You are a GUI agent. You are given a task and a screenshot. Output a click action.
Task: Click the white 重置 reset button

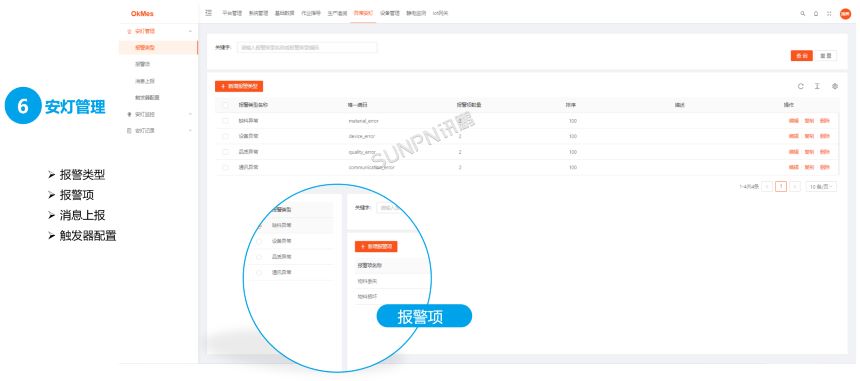[826, 56]
